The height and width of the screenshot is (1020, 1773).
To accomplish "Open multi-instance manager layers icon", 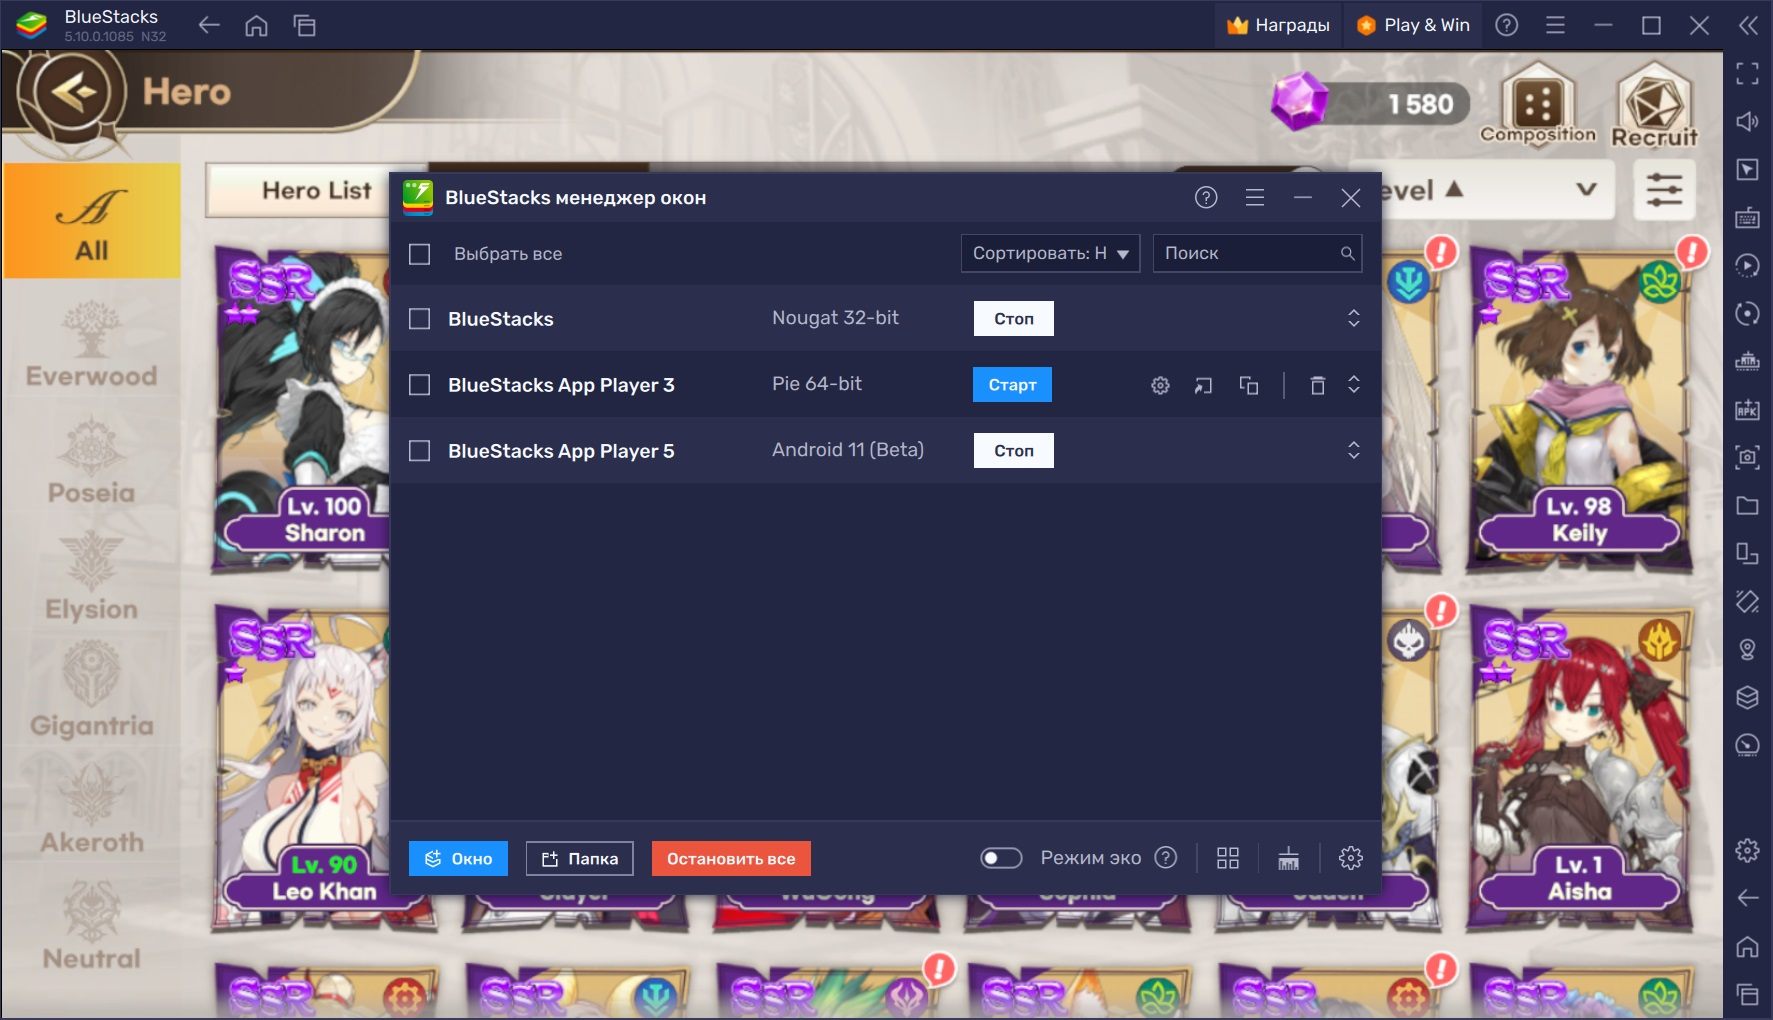I will point(1747,697).
